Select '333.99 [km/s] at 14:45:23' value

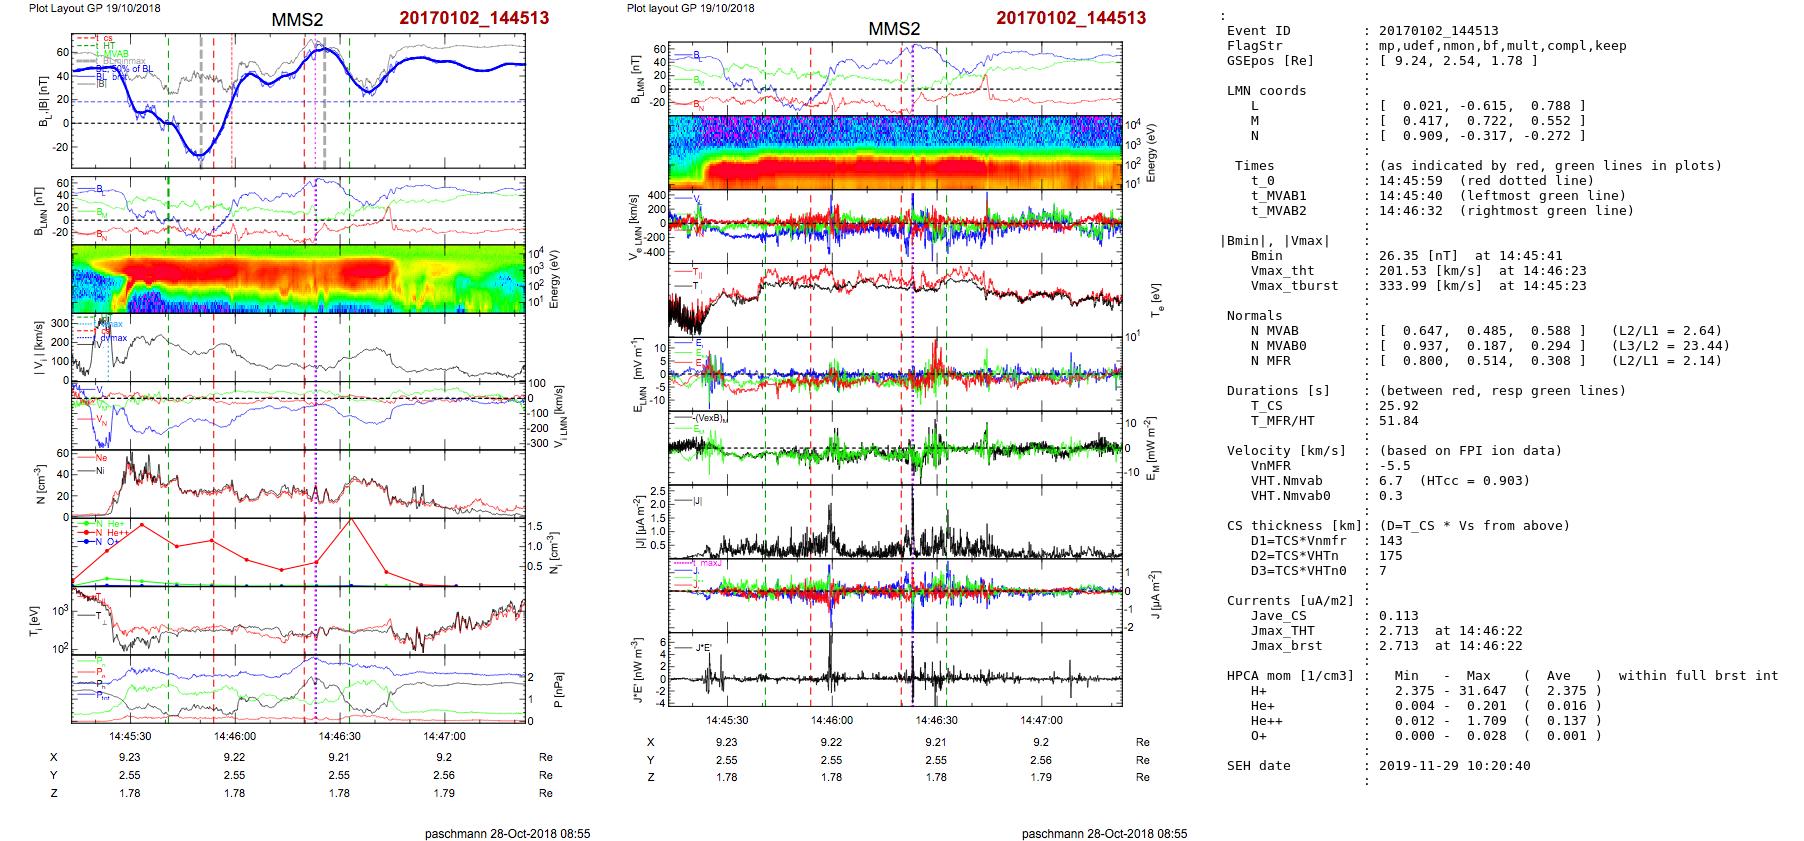1482,286
